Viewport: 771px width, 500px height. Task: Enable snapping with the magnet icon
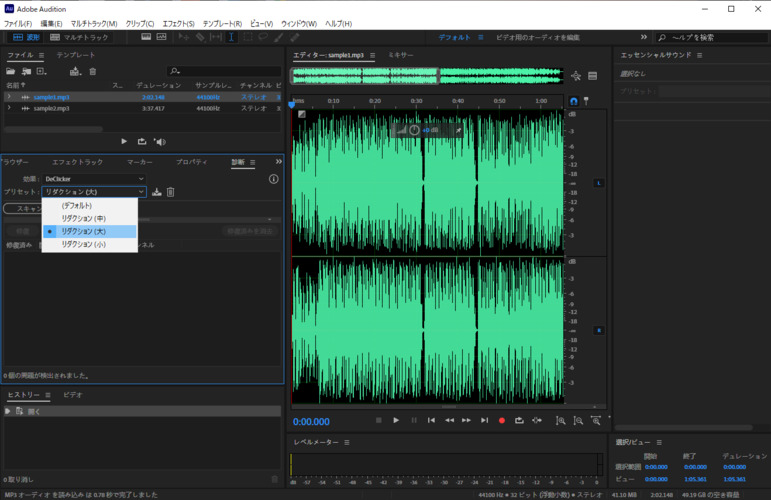point(573,101)
